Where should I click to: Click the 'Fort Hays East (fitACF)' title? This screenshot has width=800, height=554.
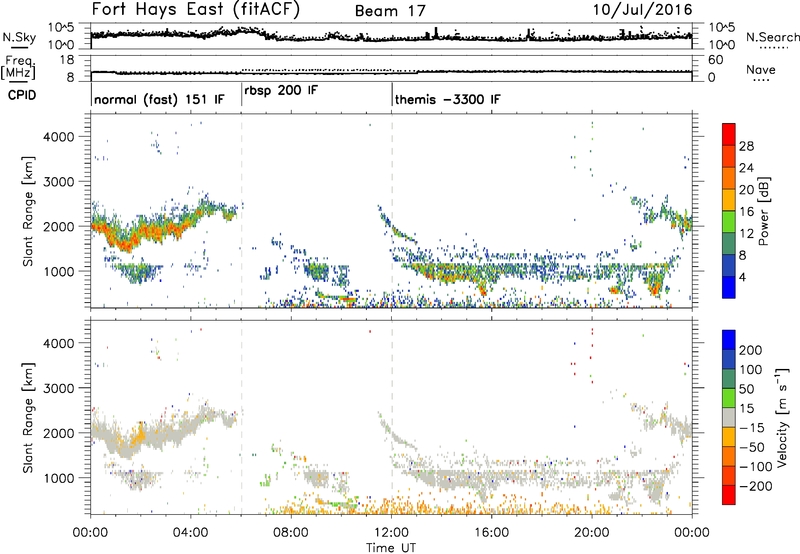pyautogui.click(x=195, y=10)
